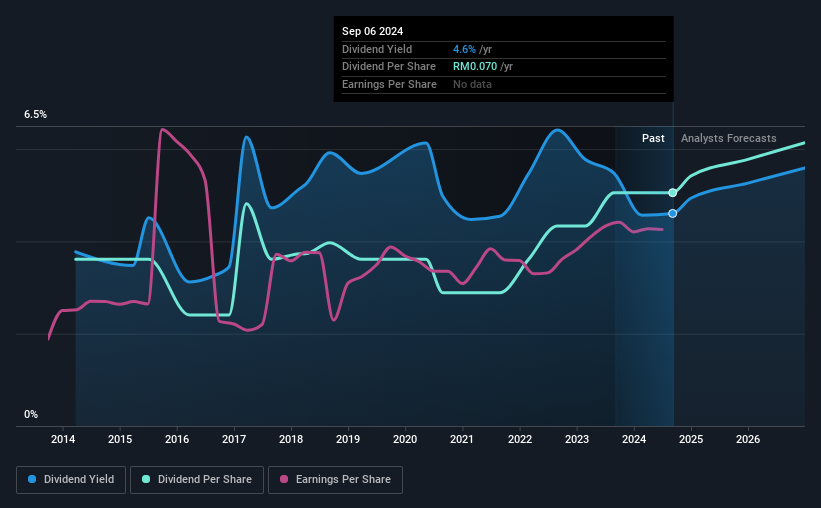Click the tooltip 'Earnings Per Share' row label
The width and height of the screenshot is (821, 508).
coord(389,84)
